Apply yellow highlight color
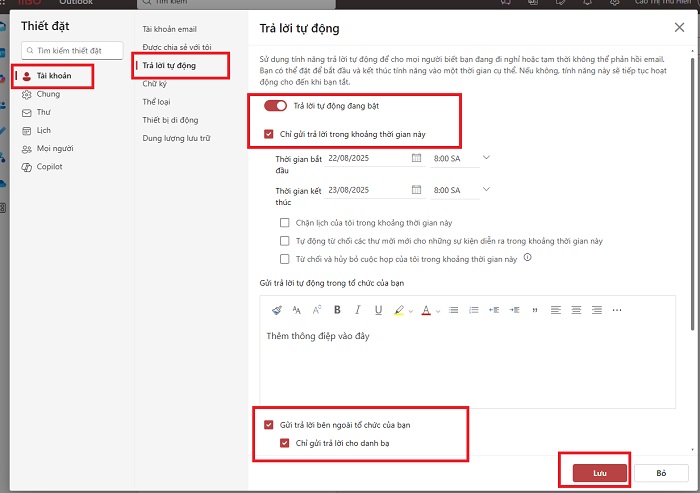700x493 pixels. tap(399, 310)
